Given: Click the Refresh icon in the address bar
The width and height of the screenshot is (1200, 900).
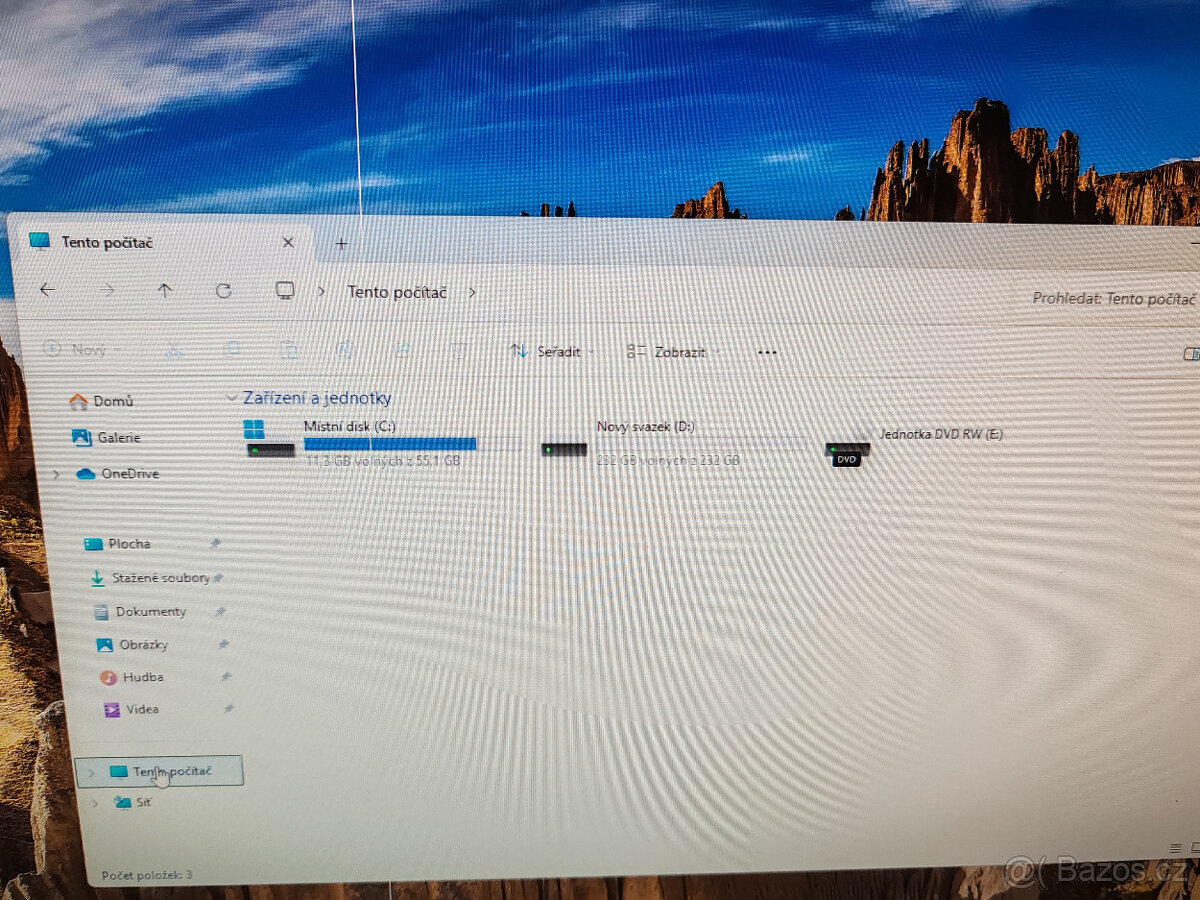Looking at the screenshot, I should pos(224,291).
